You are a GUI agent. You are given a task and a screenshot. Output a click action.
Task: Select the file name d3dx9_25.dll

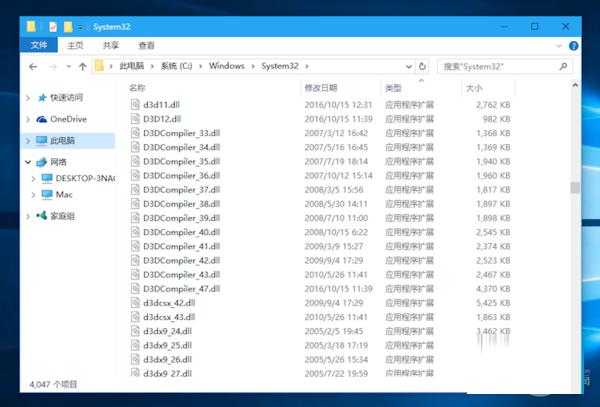tap(167, 345)
